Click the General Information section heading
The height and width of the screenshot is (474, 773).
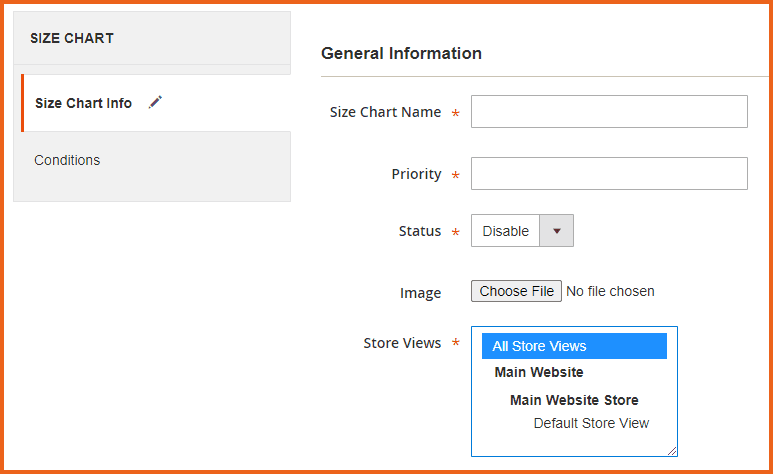401,53
